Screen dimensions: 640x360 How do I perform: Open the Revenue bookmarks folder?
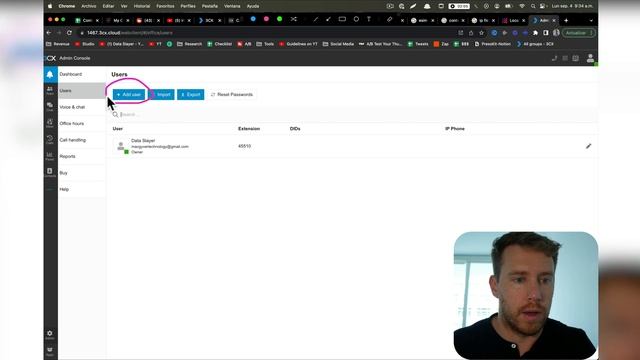(x=58, y=44)
